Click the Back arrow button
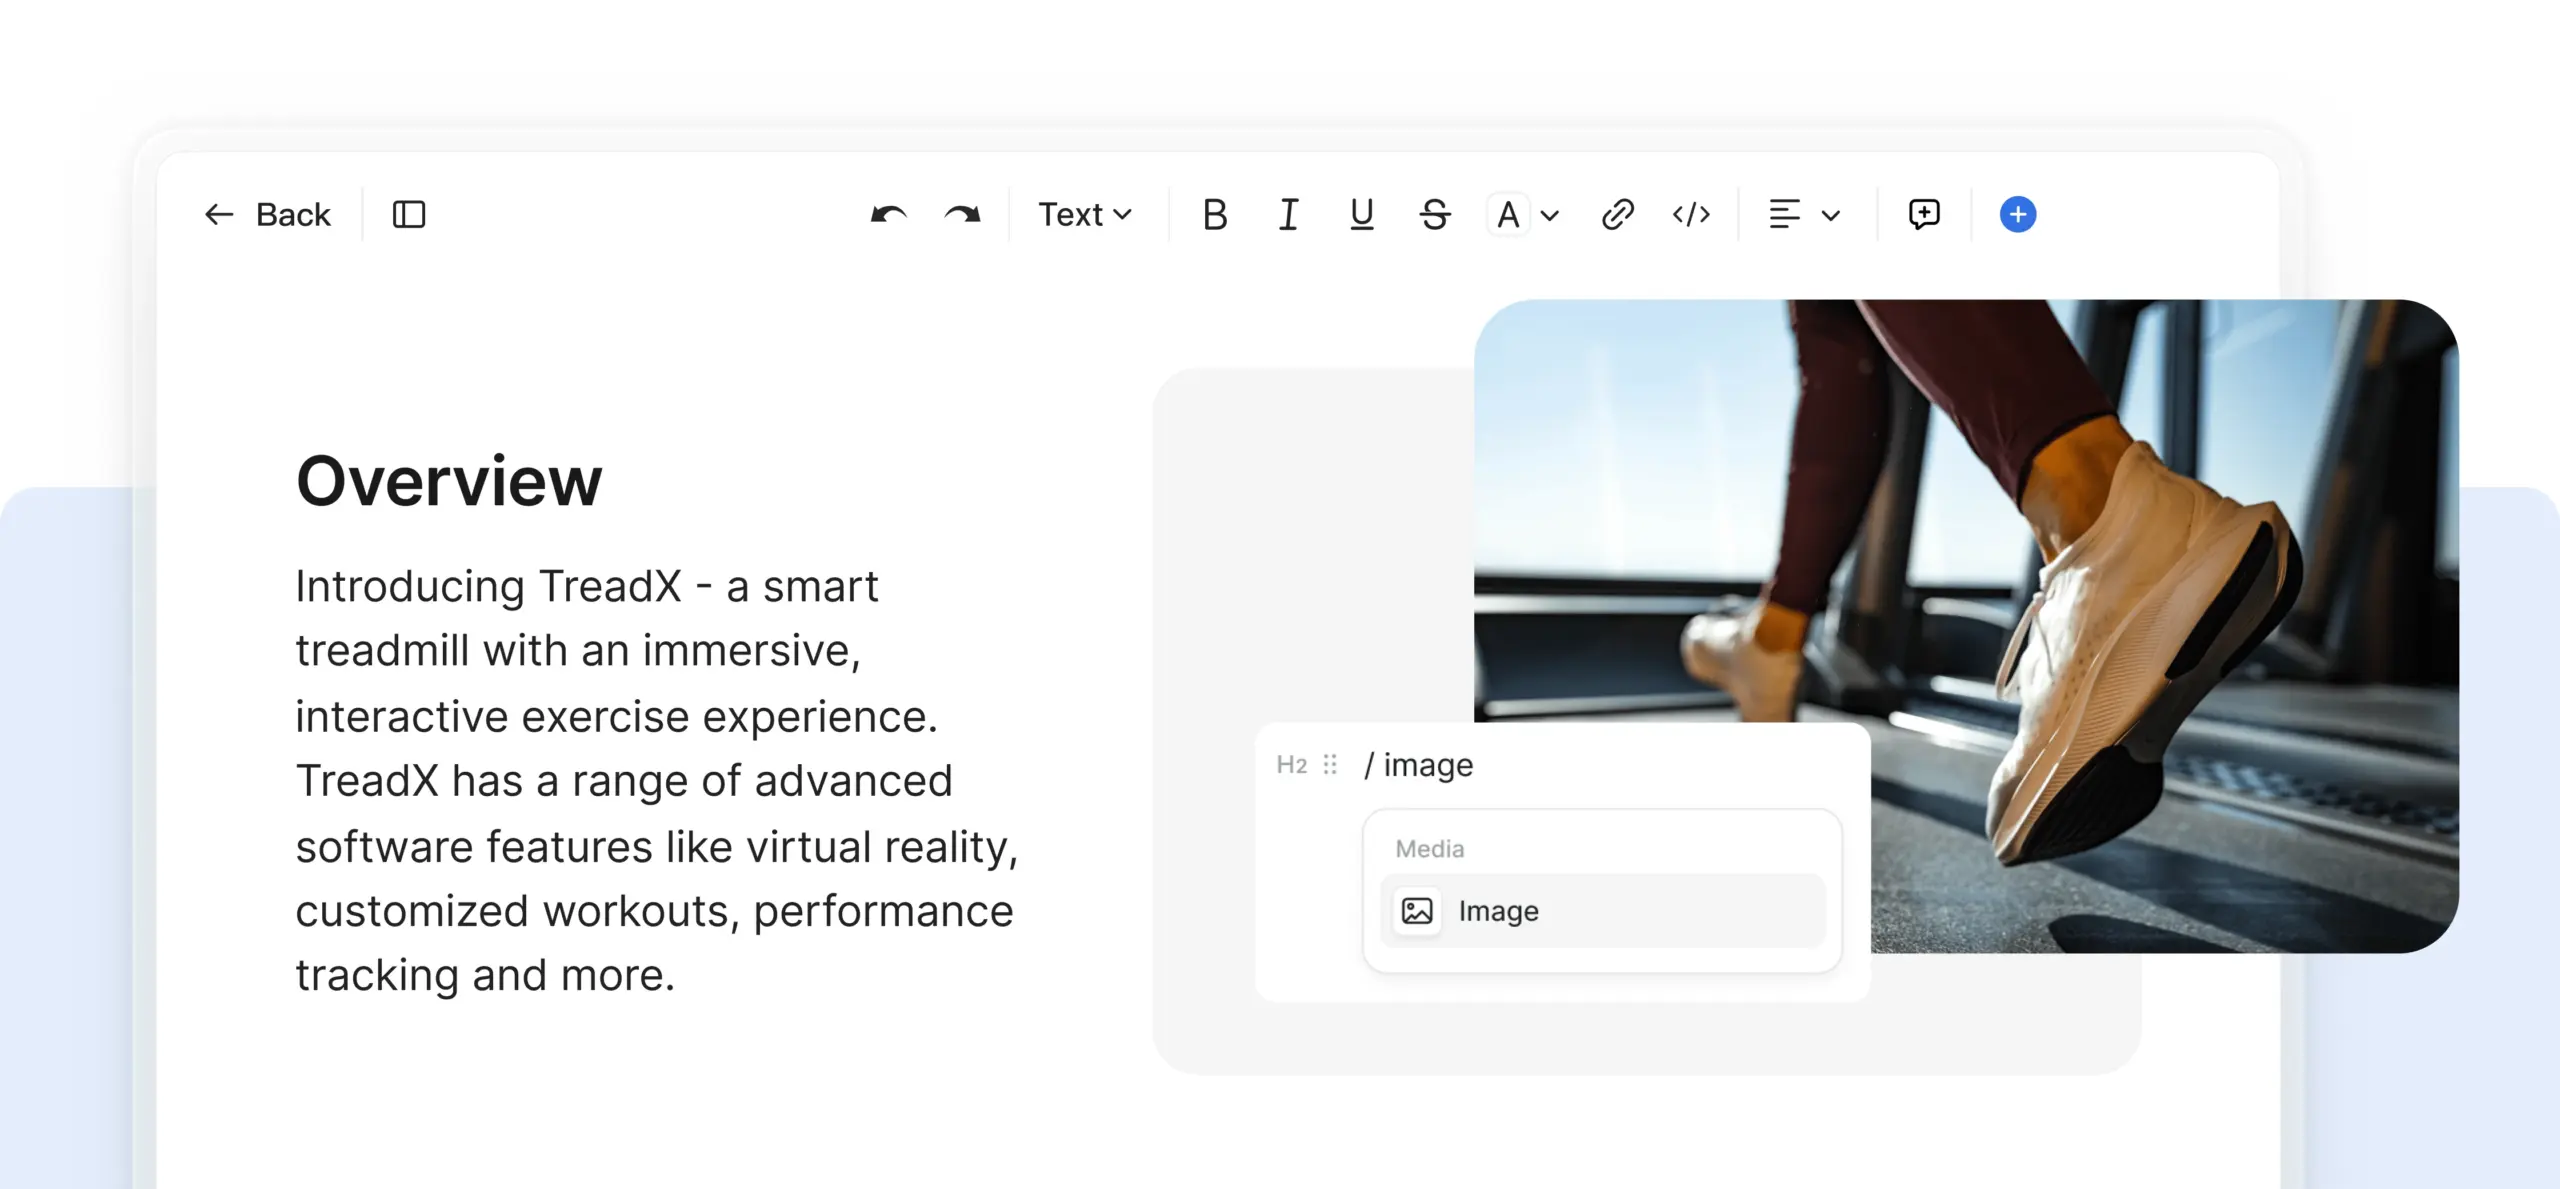The image size is (2560, 1189). click(266, 214)
